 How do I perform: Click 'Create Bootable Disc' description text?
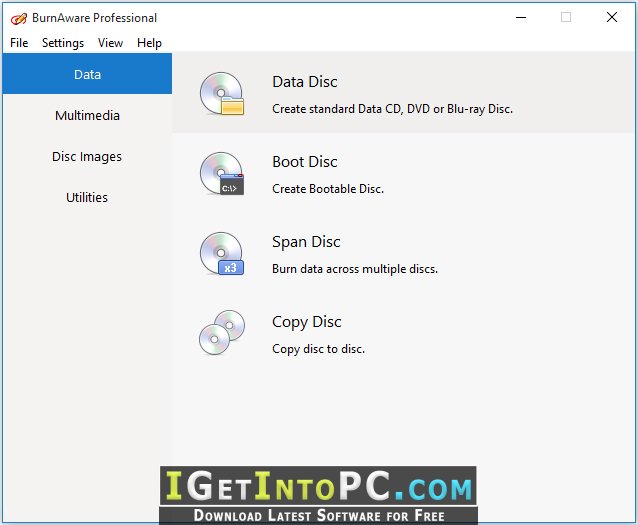(328, 189)
